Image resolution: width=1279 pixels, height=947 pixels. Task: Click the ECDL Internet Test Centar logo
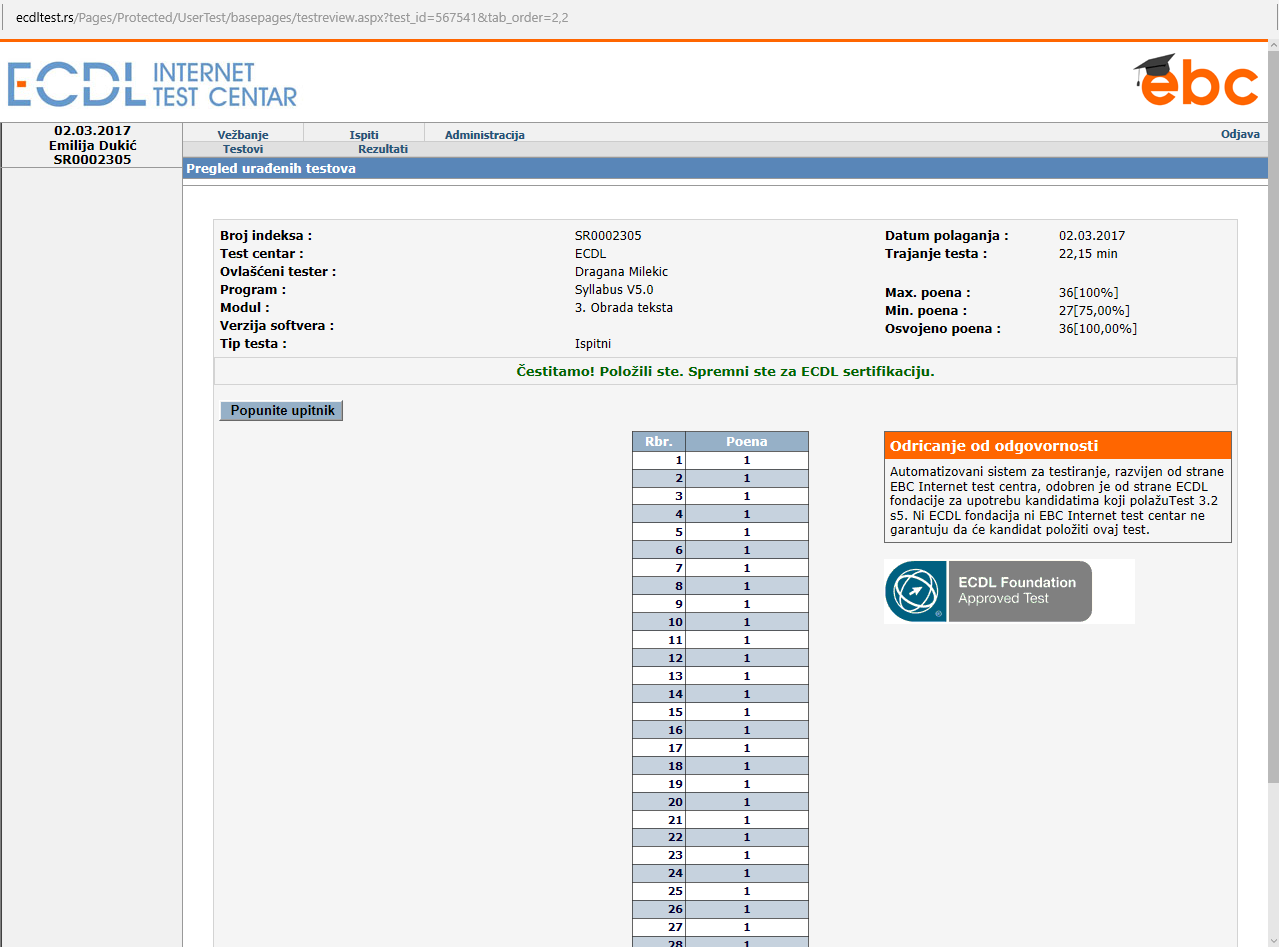tap(152, 84)
